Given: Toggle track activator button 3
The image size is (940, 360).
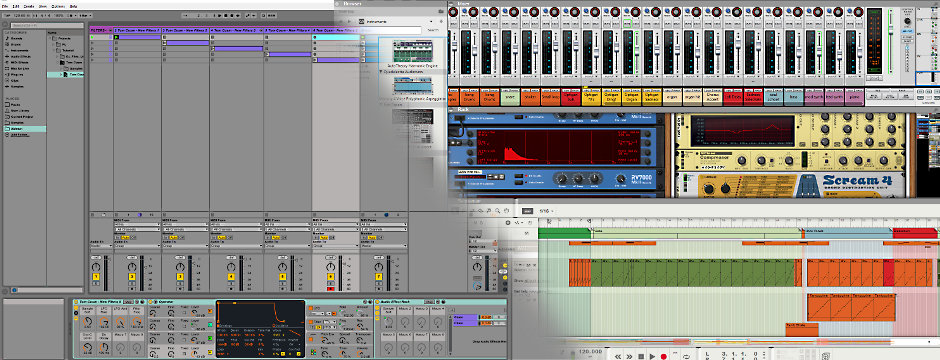Looking at the screenshot, I should tap(180, 277).
